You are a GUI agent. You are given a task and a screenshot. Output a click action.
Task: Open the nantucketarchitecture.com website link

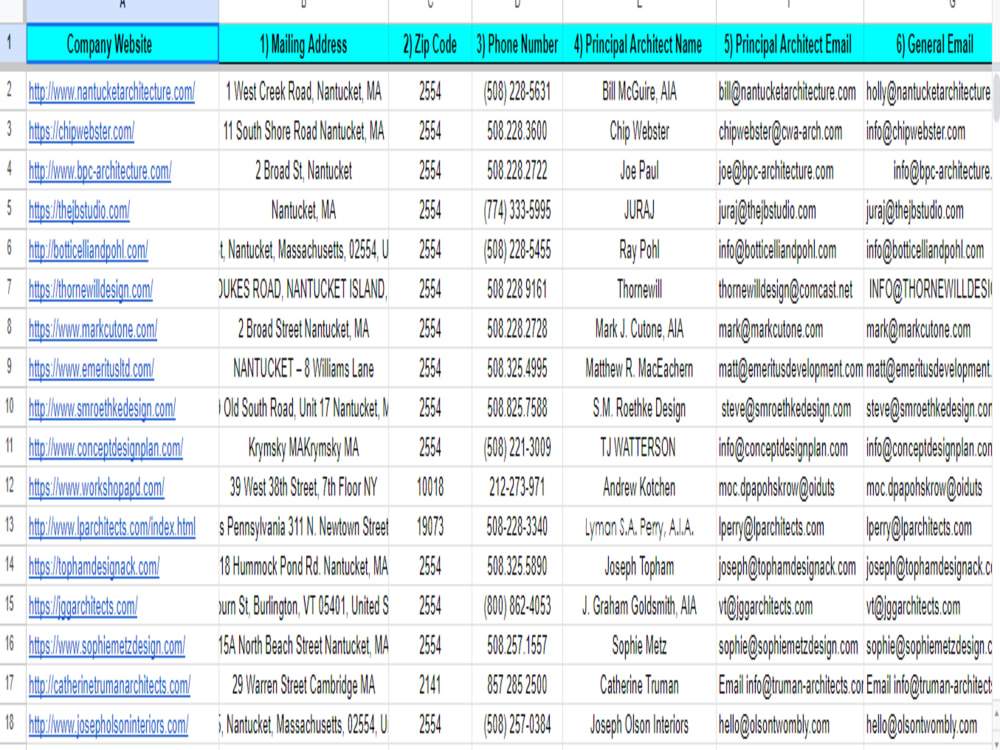(112, 92)
